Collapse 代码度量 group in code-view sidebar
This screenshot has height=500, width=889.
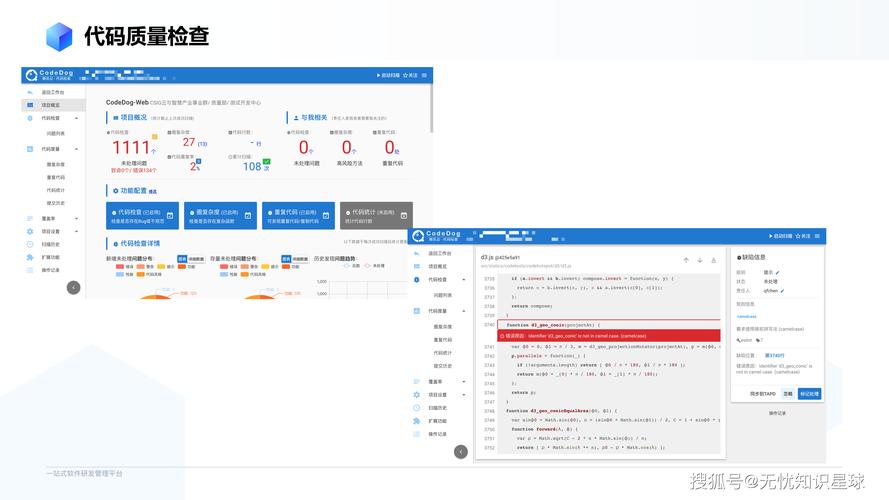[x=464, y=311]
